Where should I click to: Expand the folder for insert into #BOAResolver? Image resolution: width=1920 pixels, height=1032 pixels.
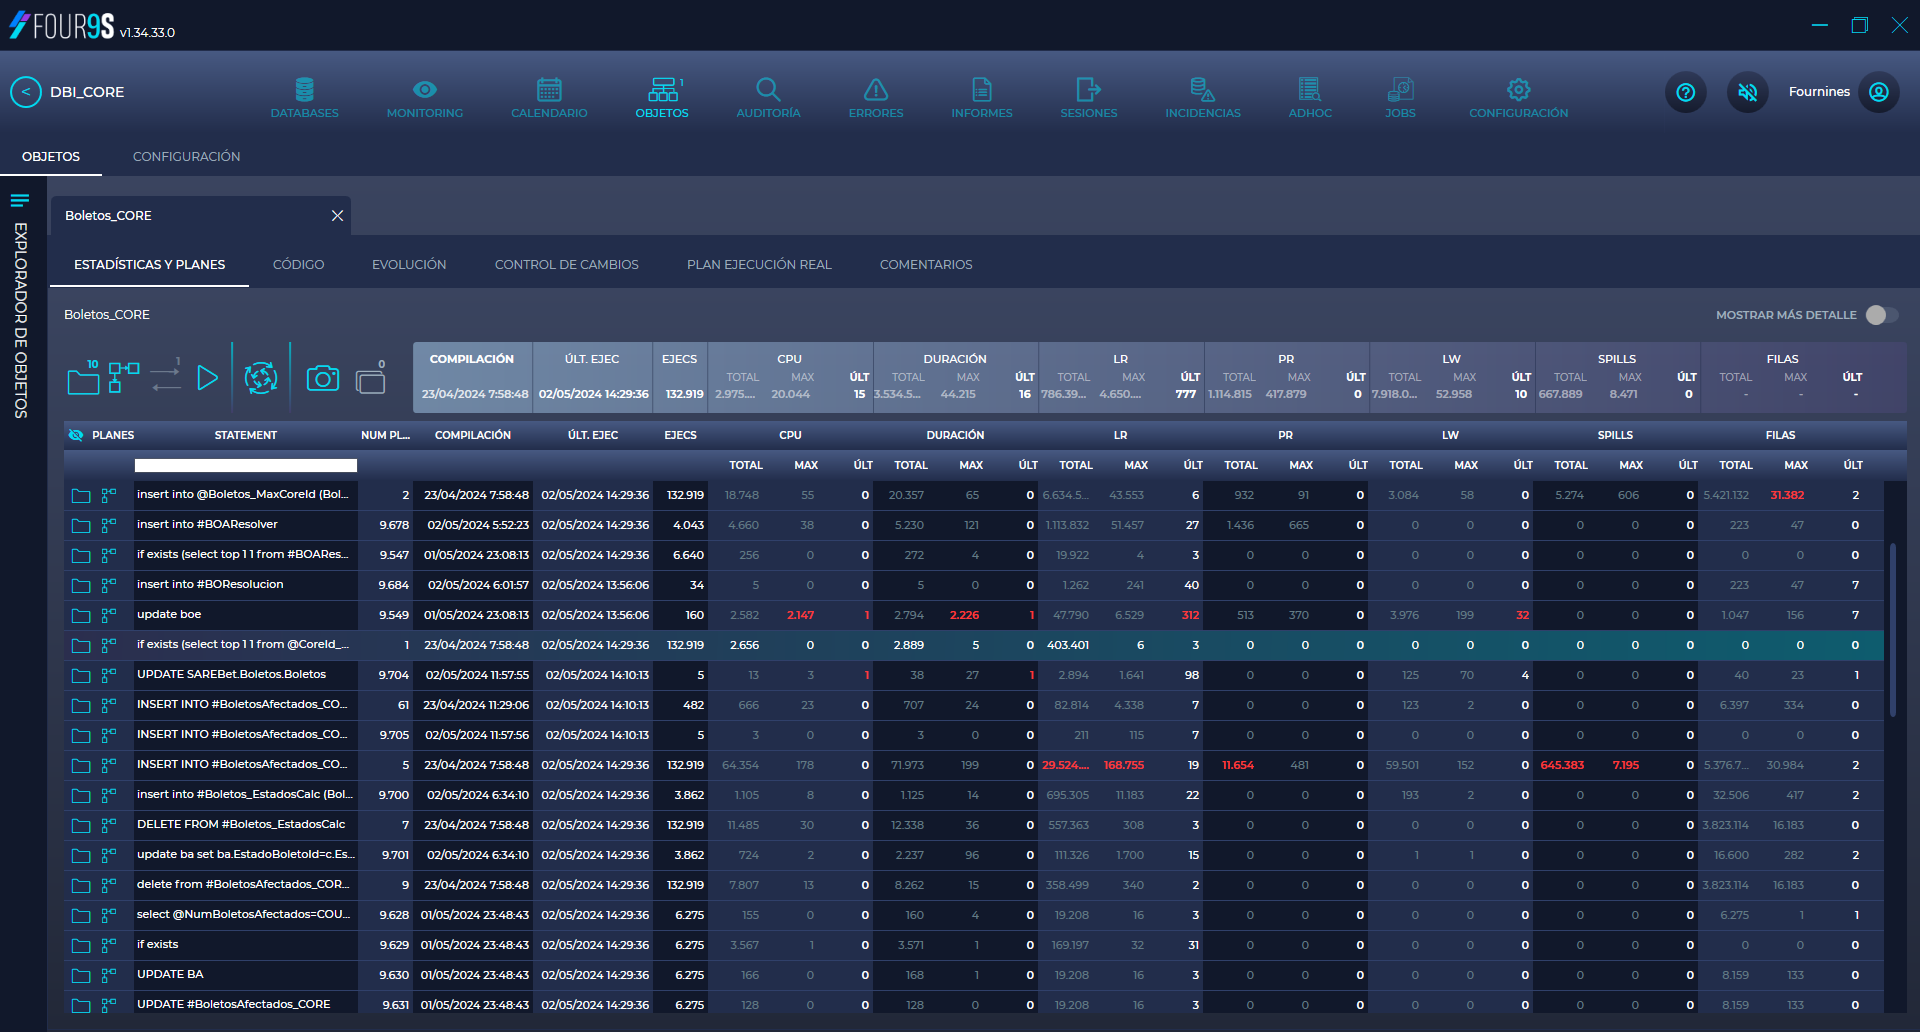click(81, 524)
